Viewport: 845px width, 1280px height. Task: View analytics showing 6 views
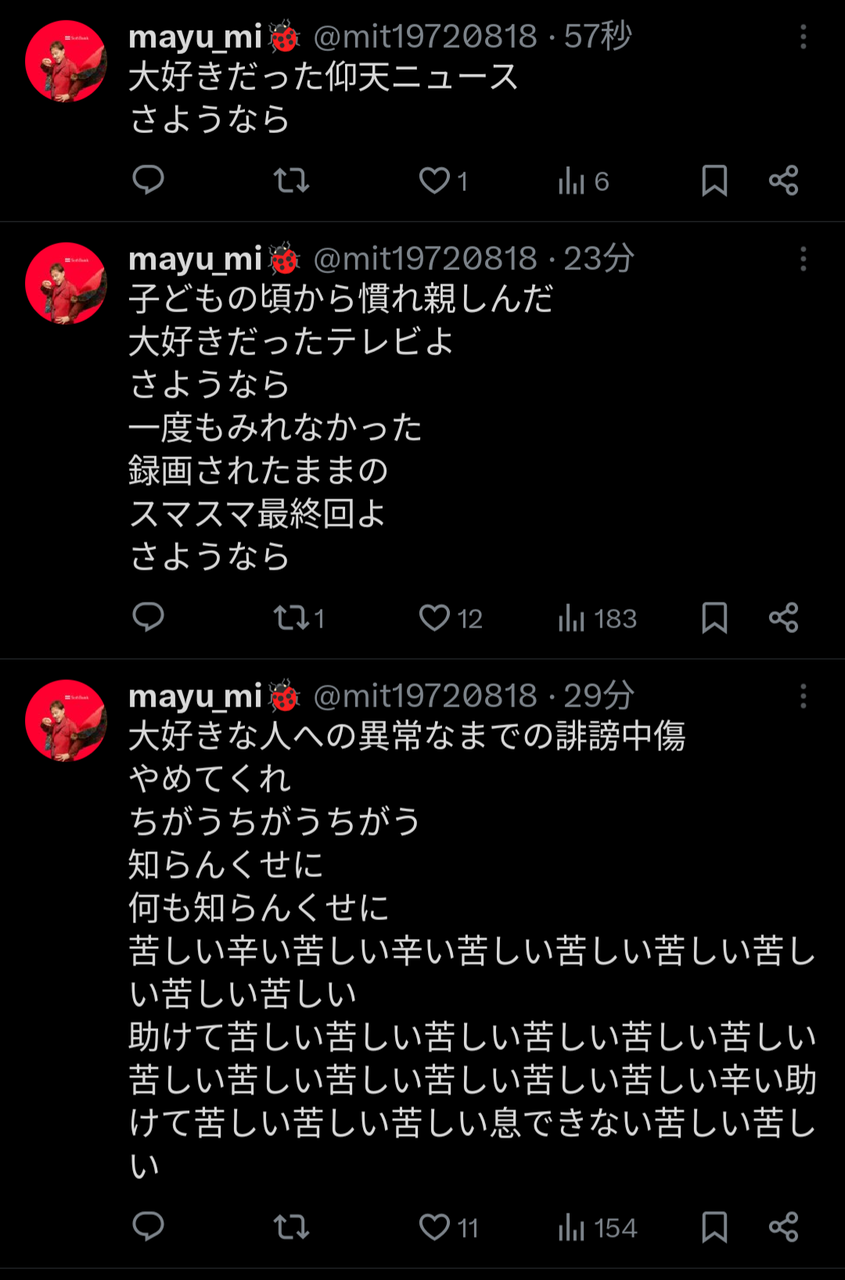(583, 181)
